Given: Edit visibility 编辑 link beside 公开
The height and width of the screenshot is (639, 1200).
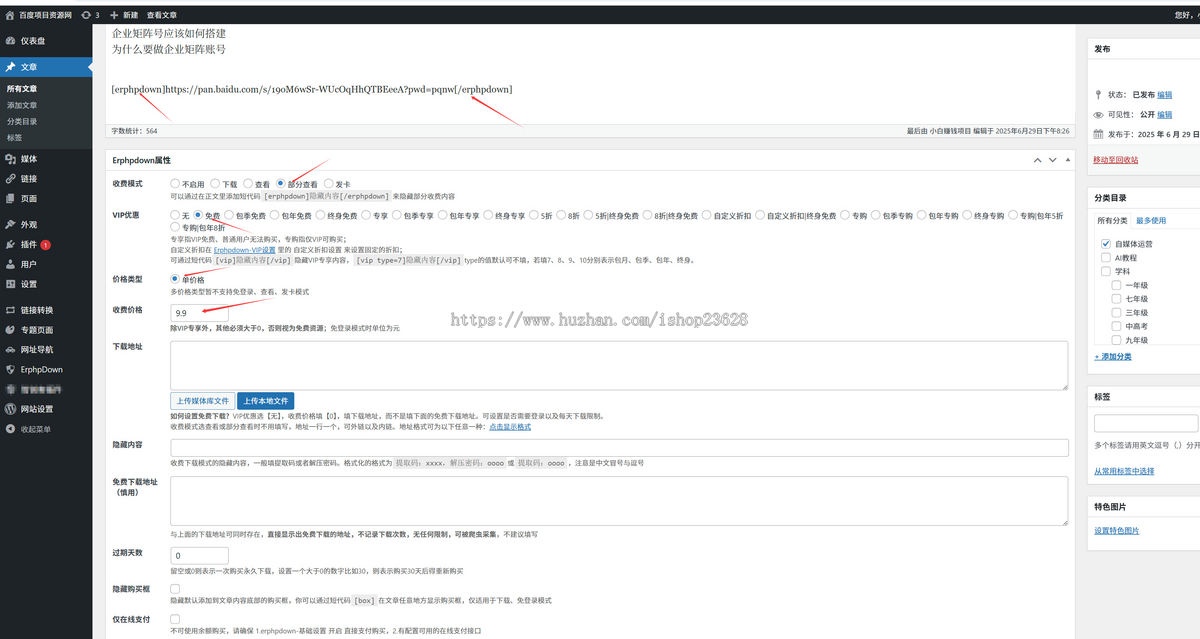Looking at the screenshot, I should click(x=1165, y=114).
